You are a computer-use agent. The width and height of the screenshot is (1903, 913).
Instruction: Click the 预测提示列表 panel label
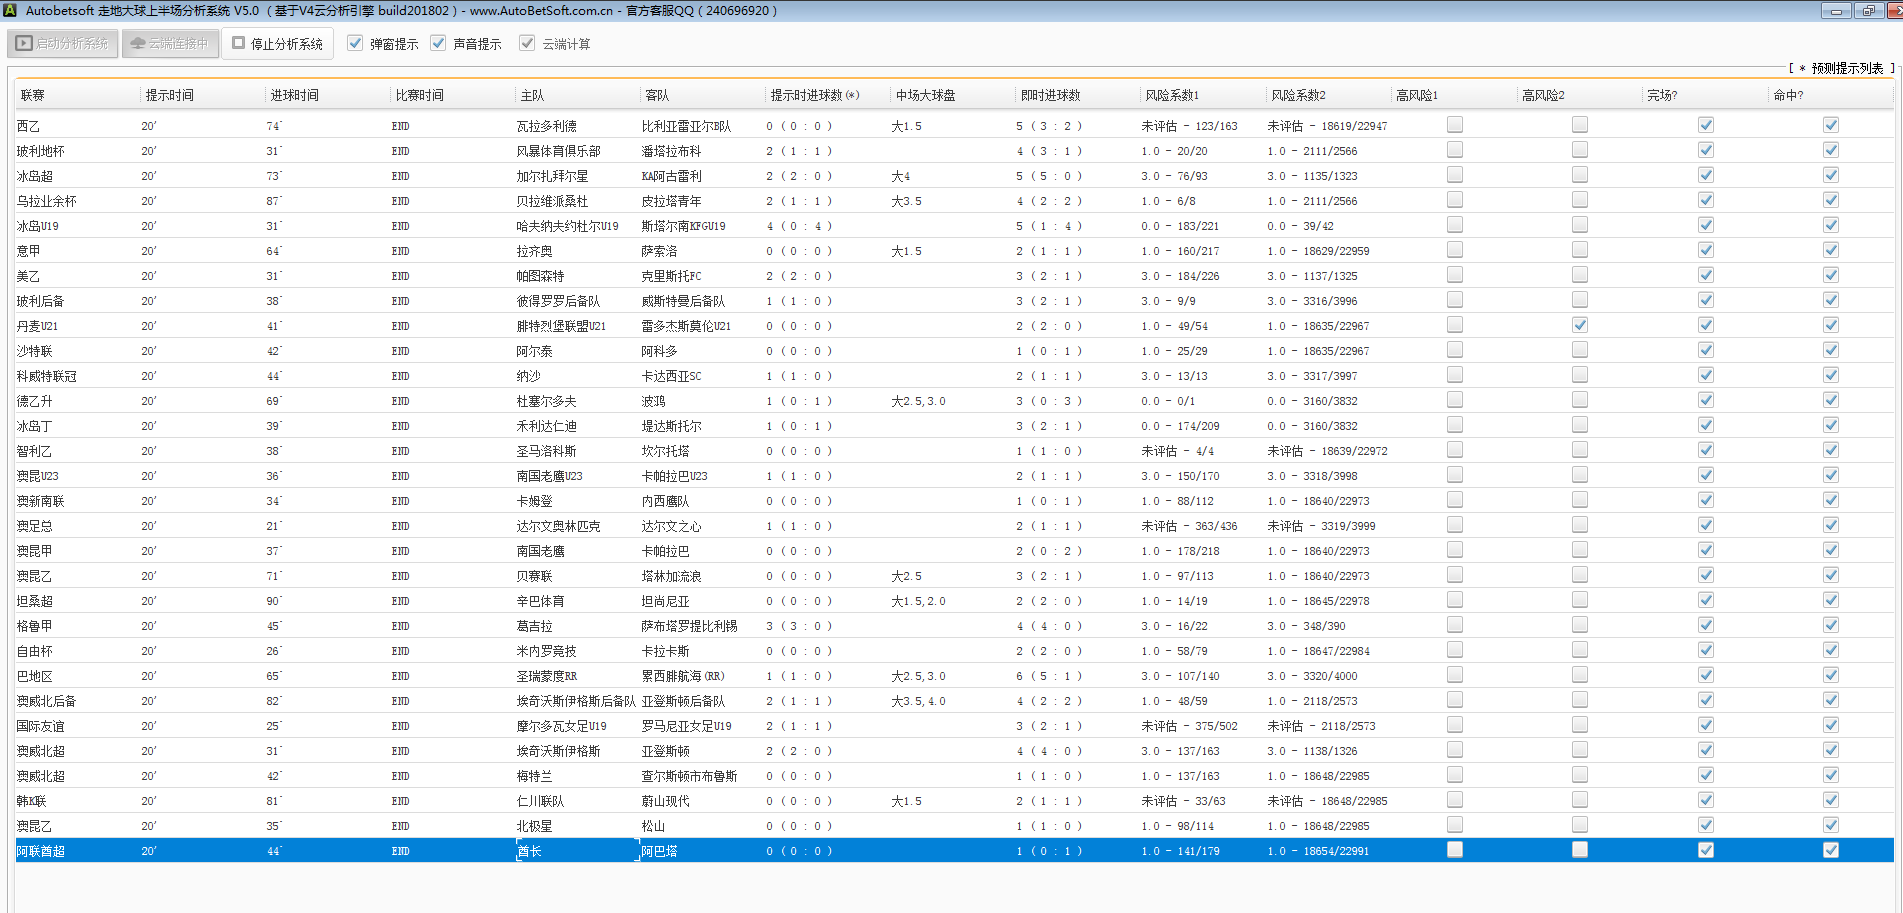pyautogui.click(x=1846, y=68)
